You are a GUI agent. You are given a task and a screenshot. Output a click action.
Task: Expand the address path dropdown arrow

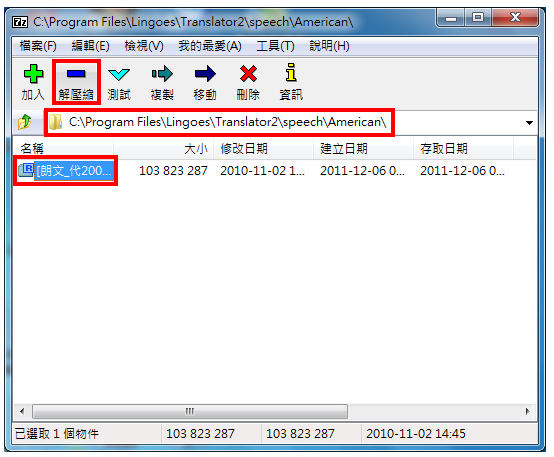click(x=529, y=123)
